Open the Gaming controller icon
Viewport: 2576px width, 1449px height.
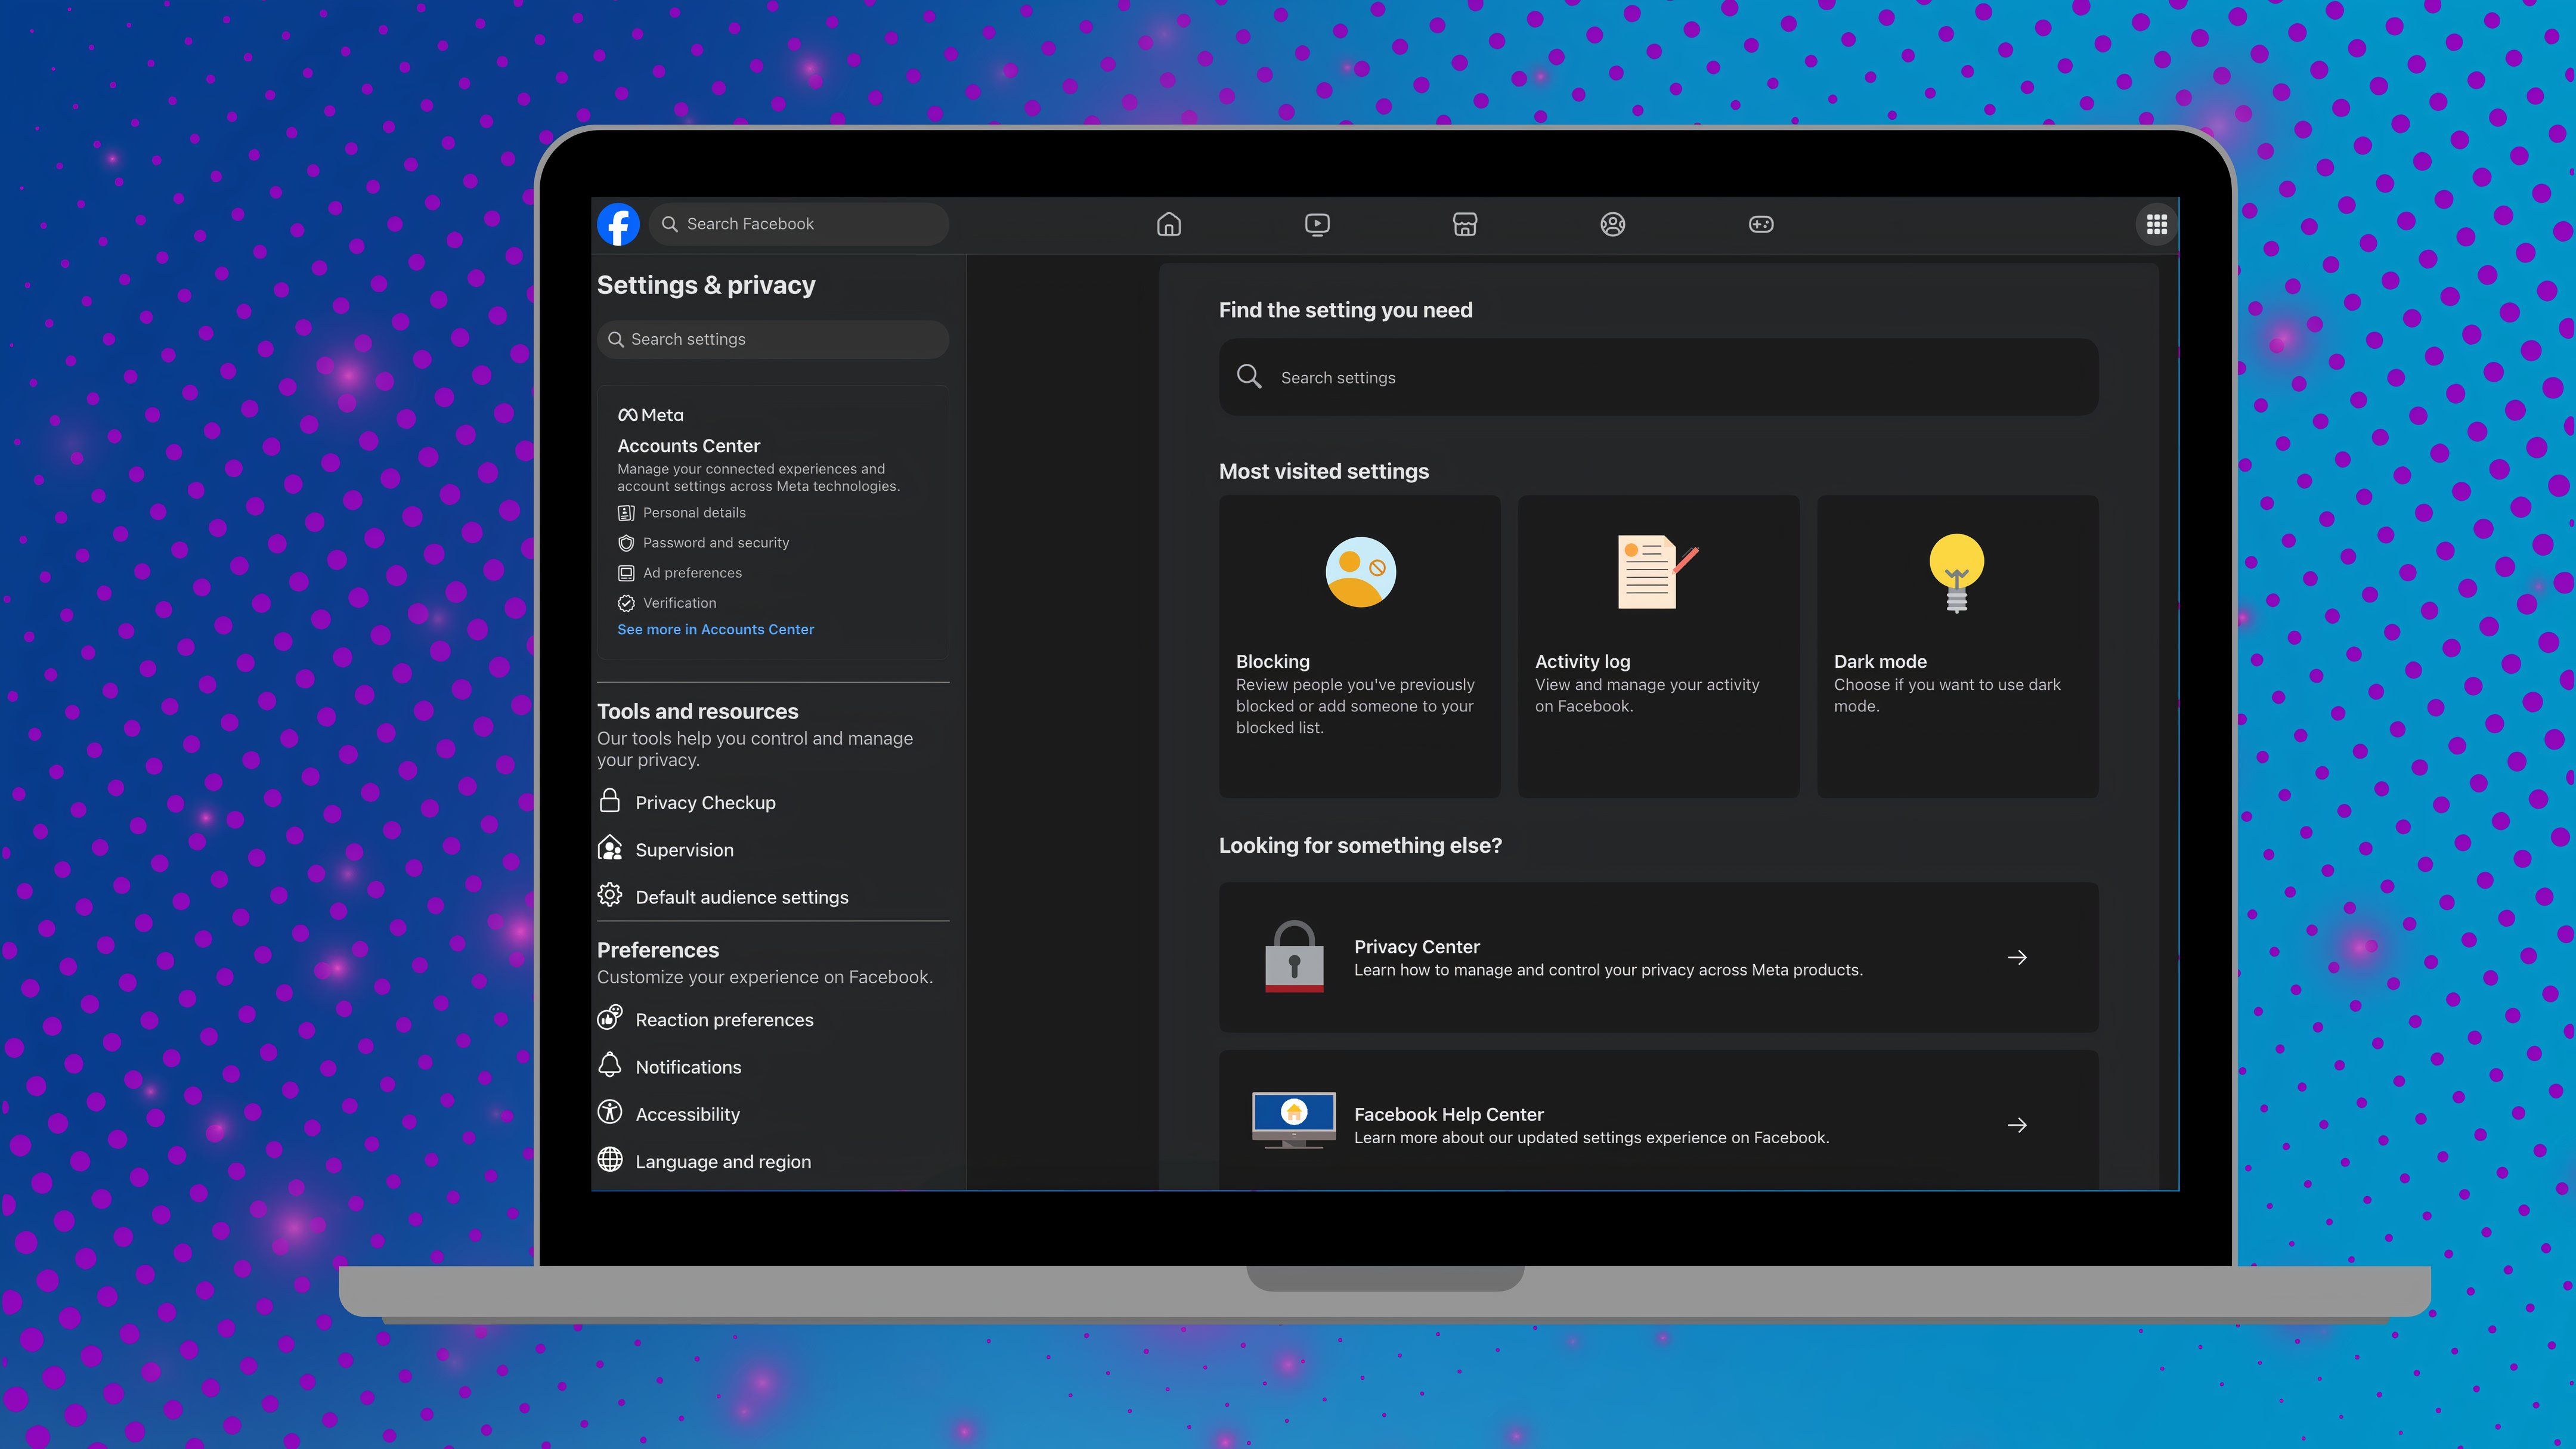click(1760, 224)
